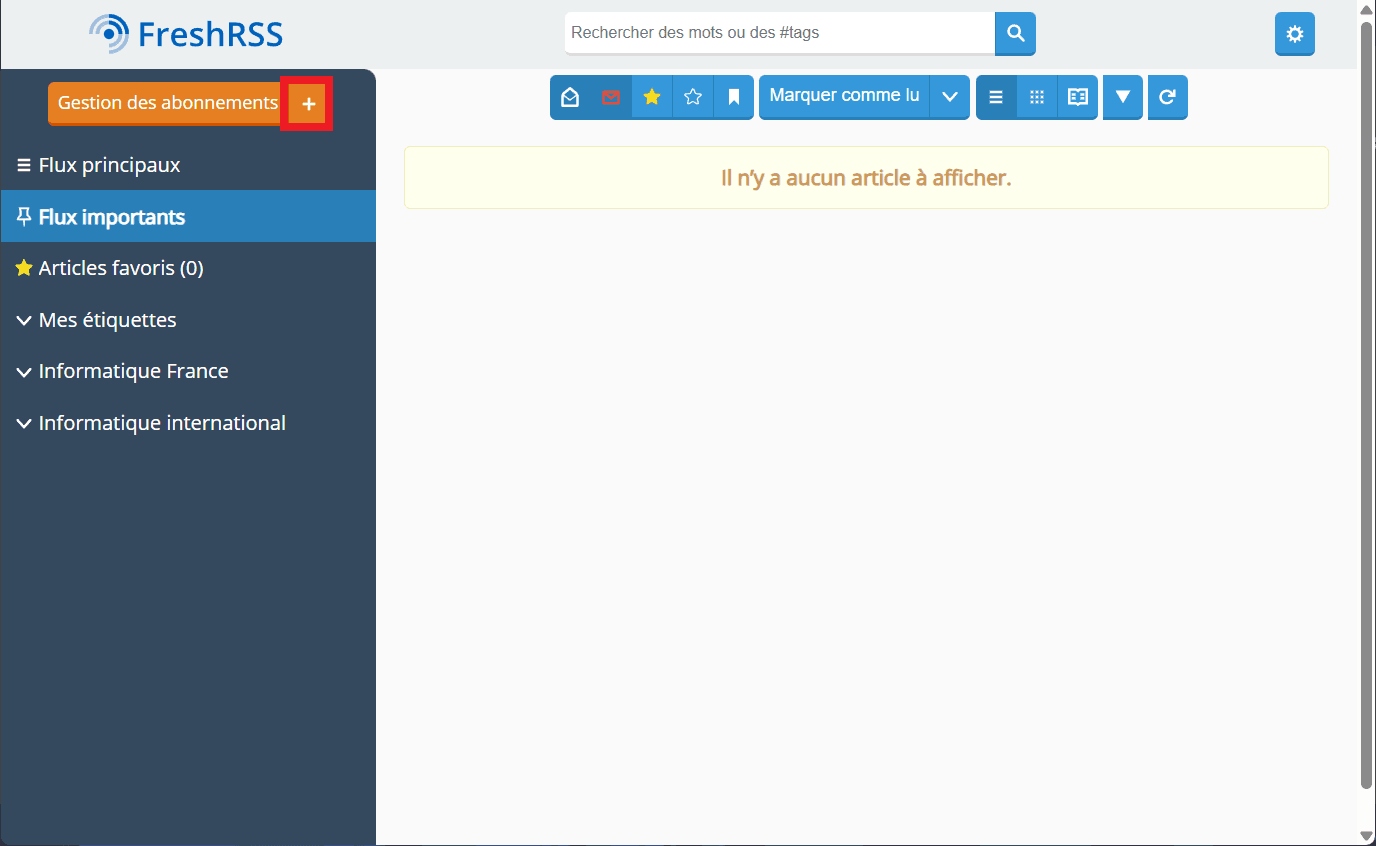Click the outlined star non-favorites filter
This screenshot has height=846, width=1376.
(x=693, y=97)
